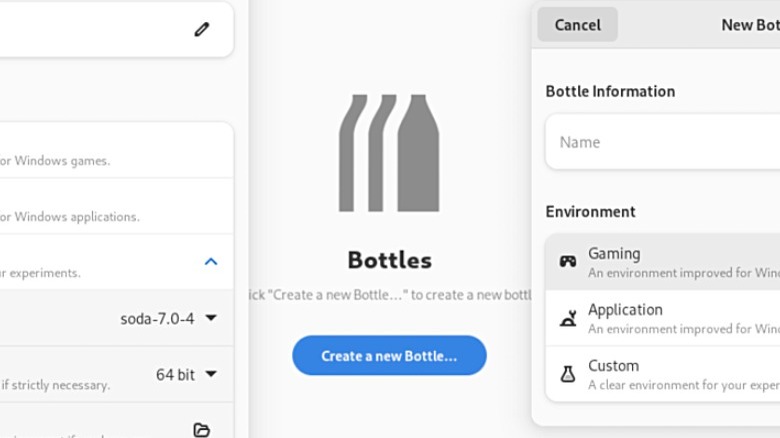
Task: Choose the Application environment label
Action: (x=625, y=309)
